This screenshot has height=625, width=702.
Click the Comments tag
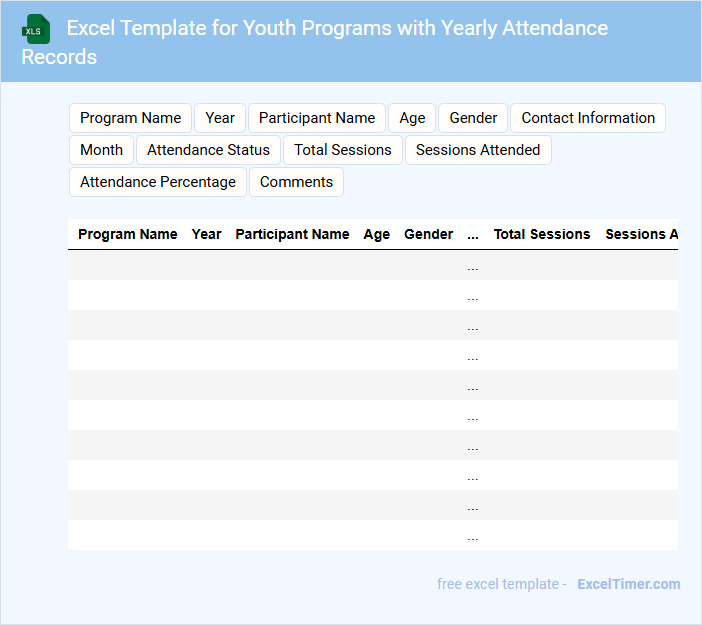pyautogui.click(x=296, y=182)
